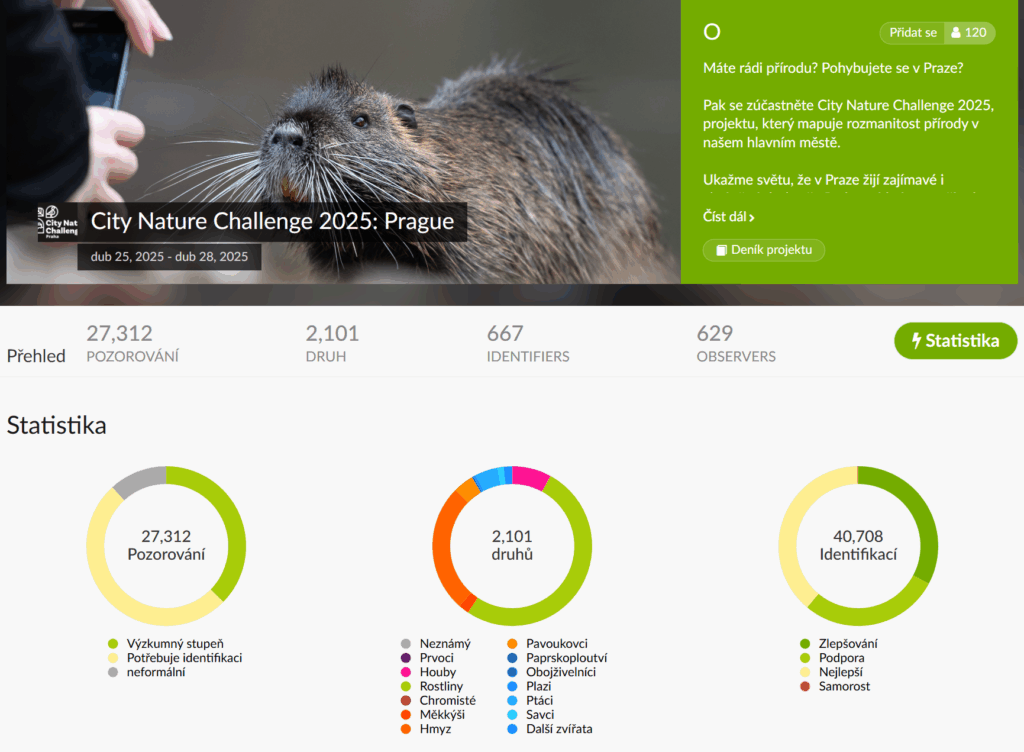Click the 'Máte rádi přírodu?' description line
Screen dimensions: 1024x752
833,68
